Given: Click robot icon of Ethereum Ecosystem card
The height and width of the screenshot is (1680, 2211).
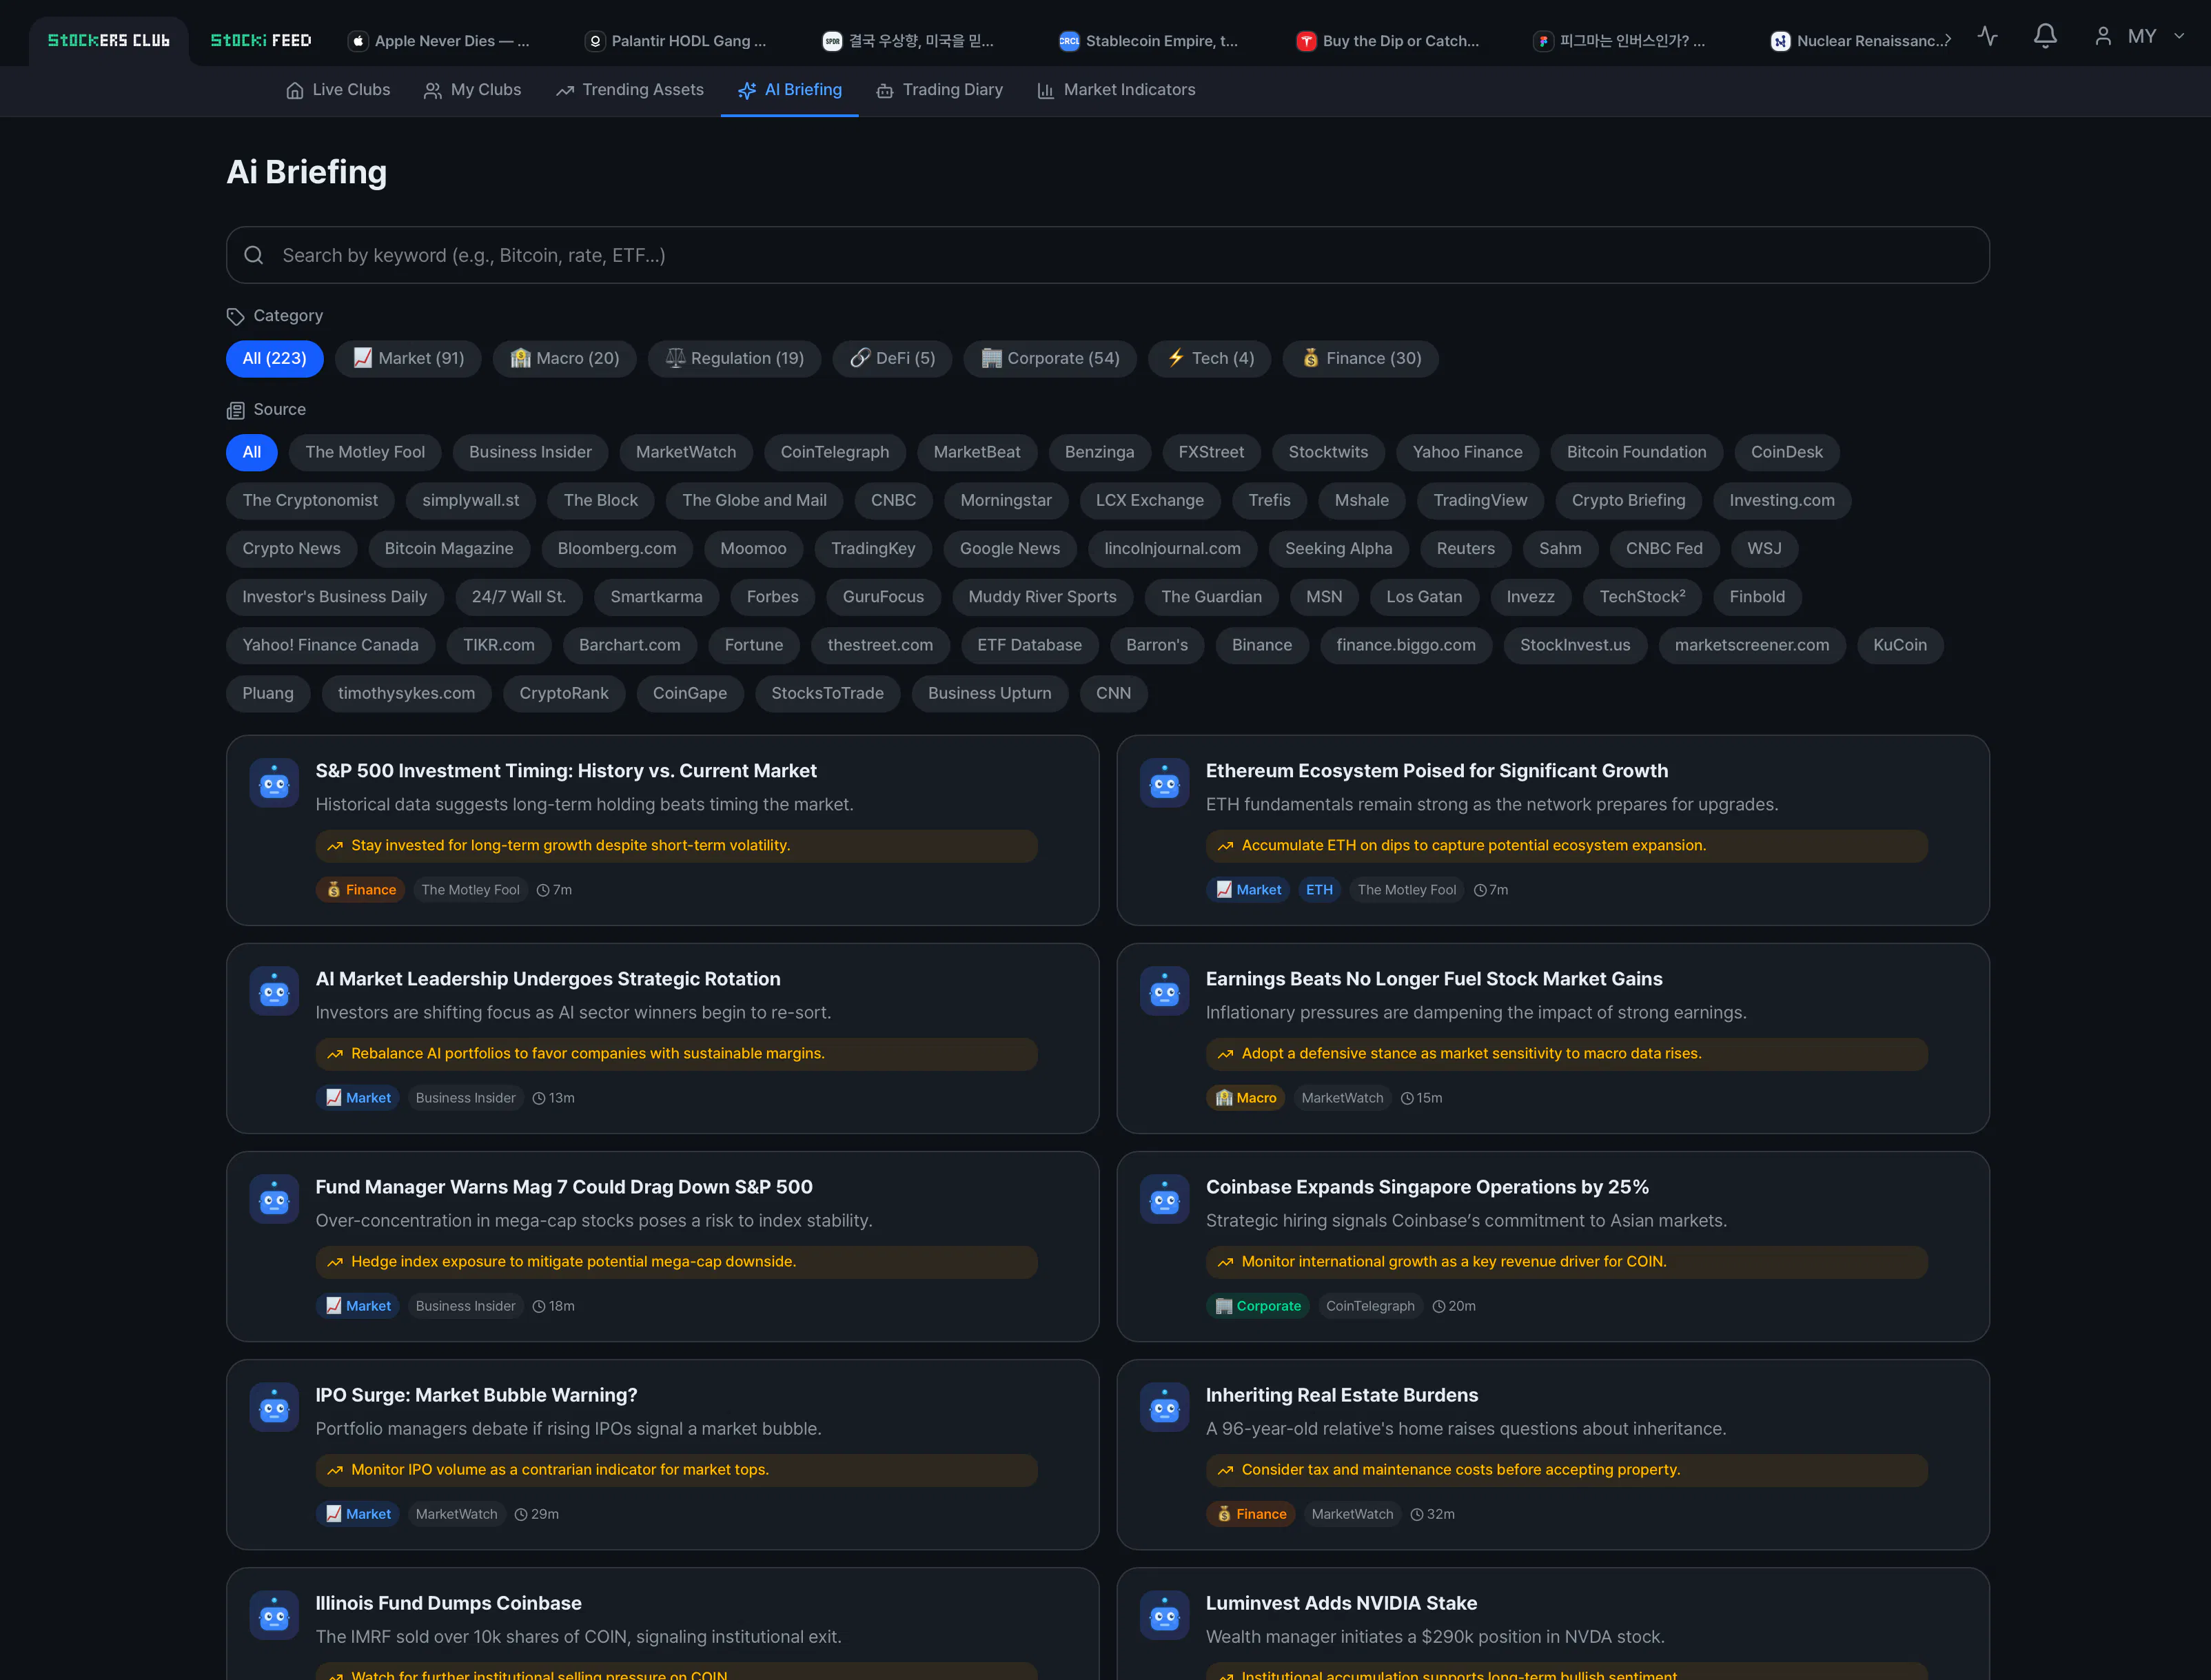Looking at the screenshot, I should pos(1164,783).
